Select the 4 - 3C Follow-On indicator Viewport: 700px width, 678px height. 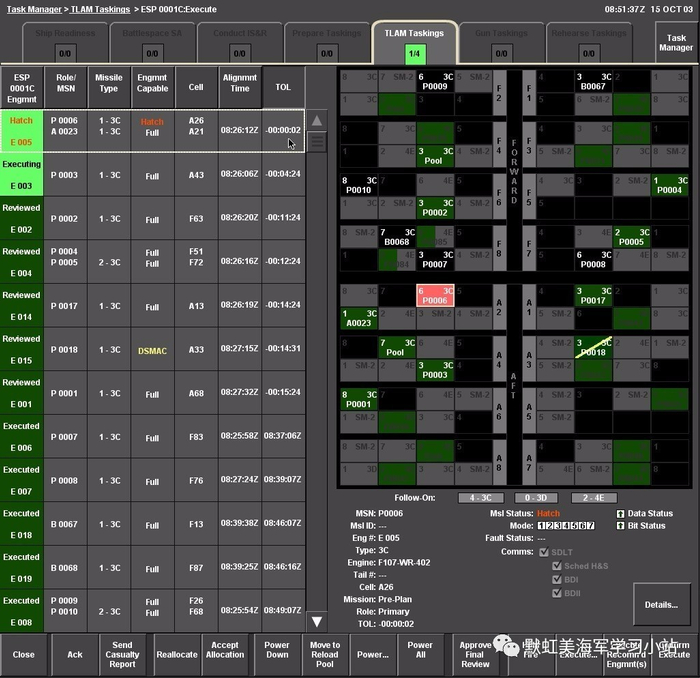pos(481,497)
